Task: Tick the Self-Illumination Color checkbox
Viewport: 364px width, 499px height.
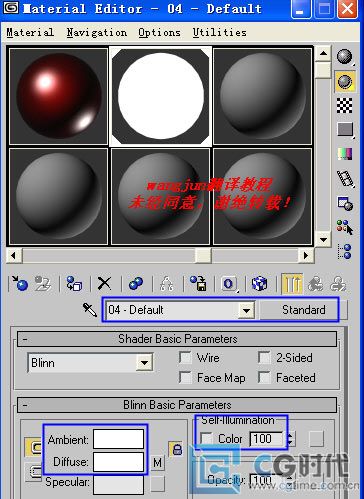Action: (207, 439)
